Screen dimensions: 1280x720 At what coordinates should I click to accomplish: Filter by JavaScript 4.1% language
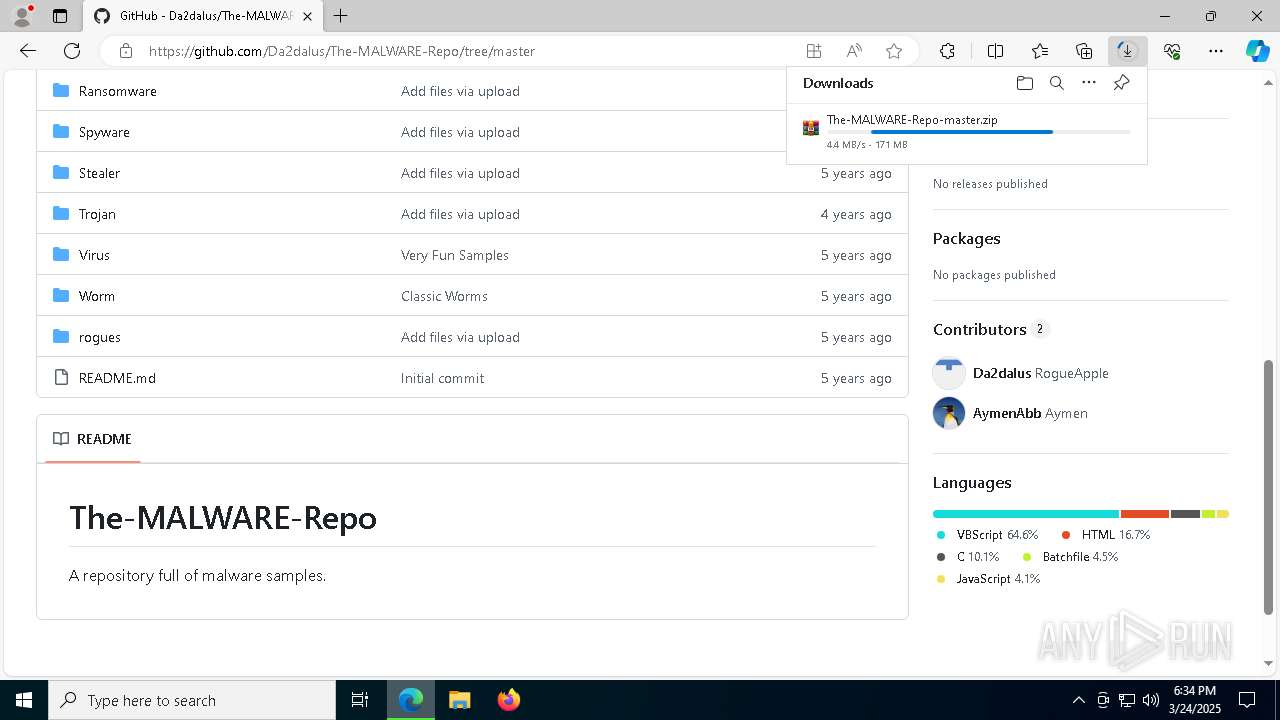988,579
